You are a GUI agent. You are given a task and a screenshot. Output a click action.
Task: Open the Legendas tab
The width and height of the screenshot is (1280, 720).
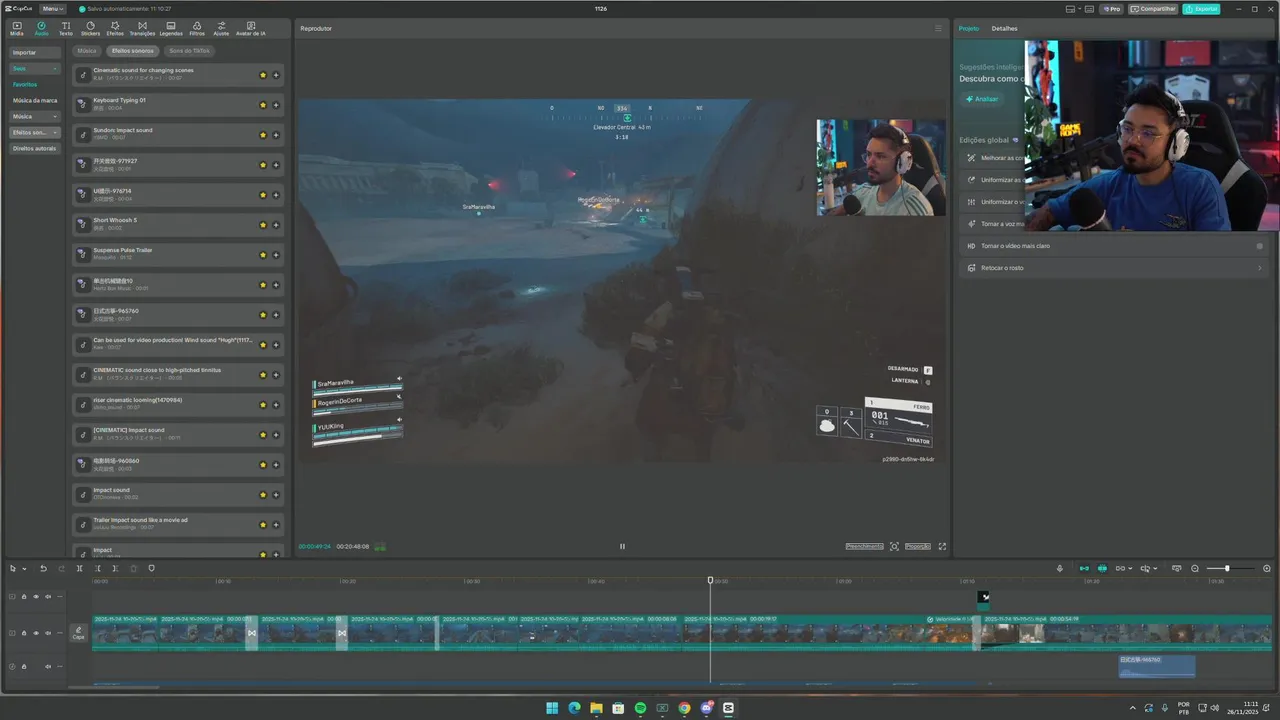point(171,28)
